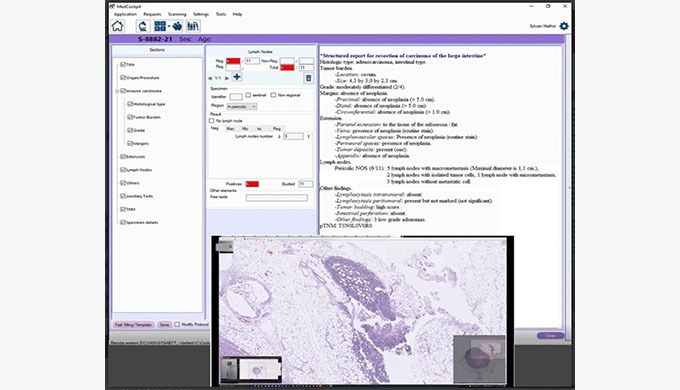Collapse the Invasive carcinoma tree node
This screenshot has width=680, height=390.
[x=117, y=91]
